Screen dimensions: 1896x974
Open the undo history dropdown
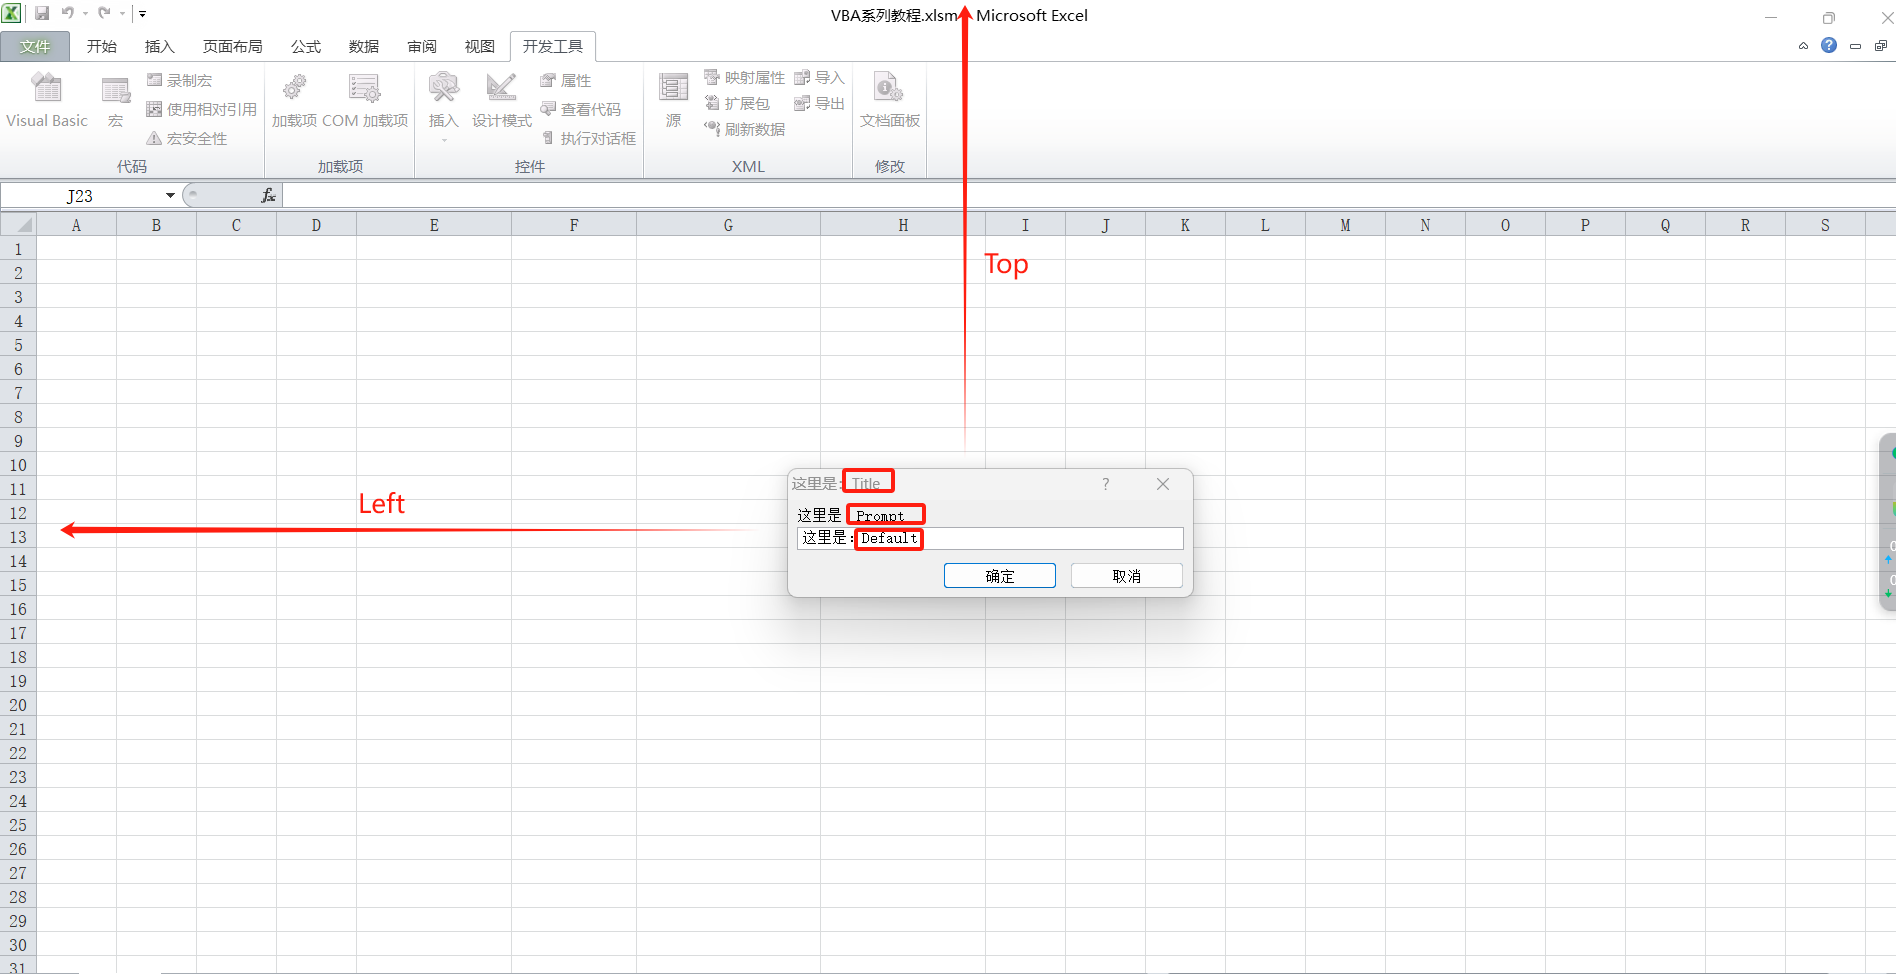[85, 14]
